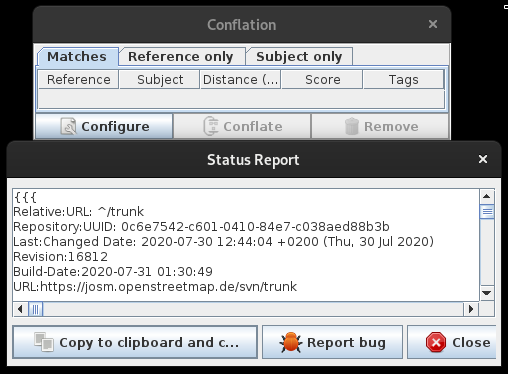Close the Conflation dialog window

tap(433, 24)
